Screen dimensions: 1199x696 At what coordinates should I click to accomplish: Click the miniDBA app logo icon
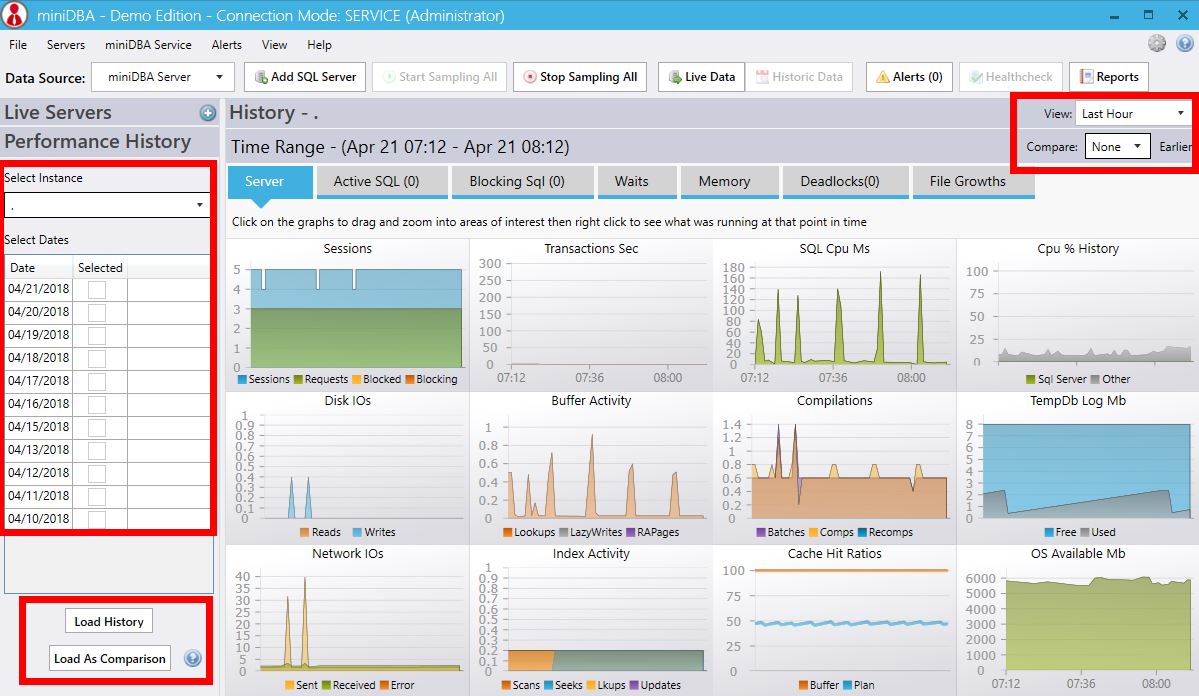click(x=15, y=15)
